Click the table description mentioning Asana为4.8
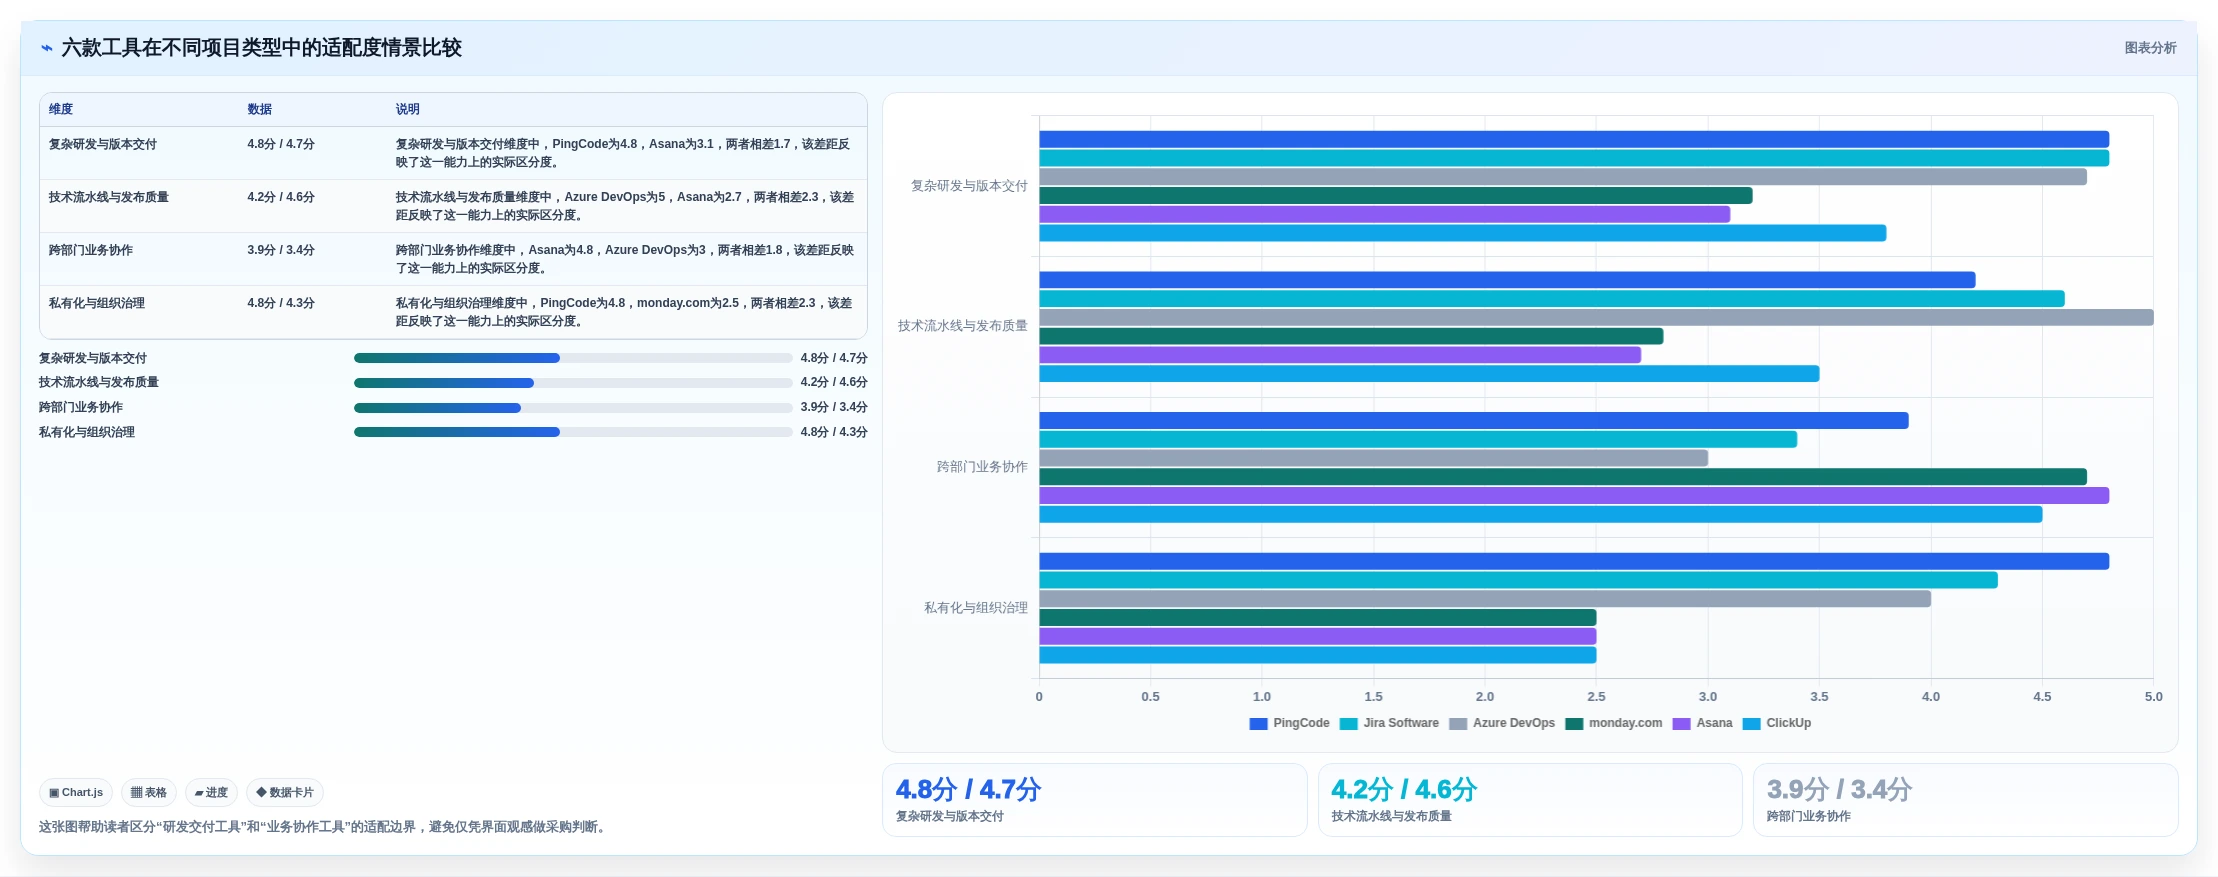Screen dimensions: 2218x877 pyautogui.click(x=624, y=259)
